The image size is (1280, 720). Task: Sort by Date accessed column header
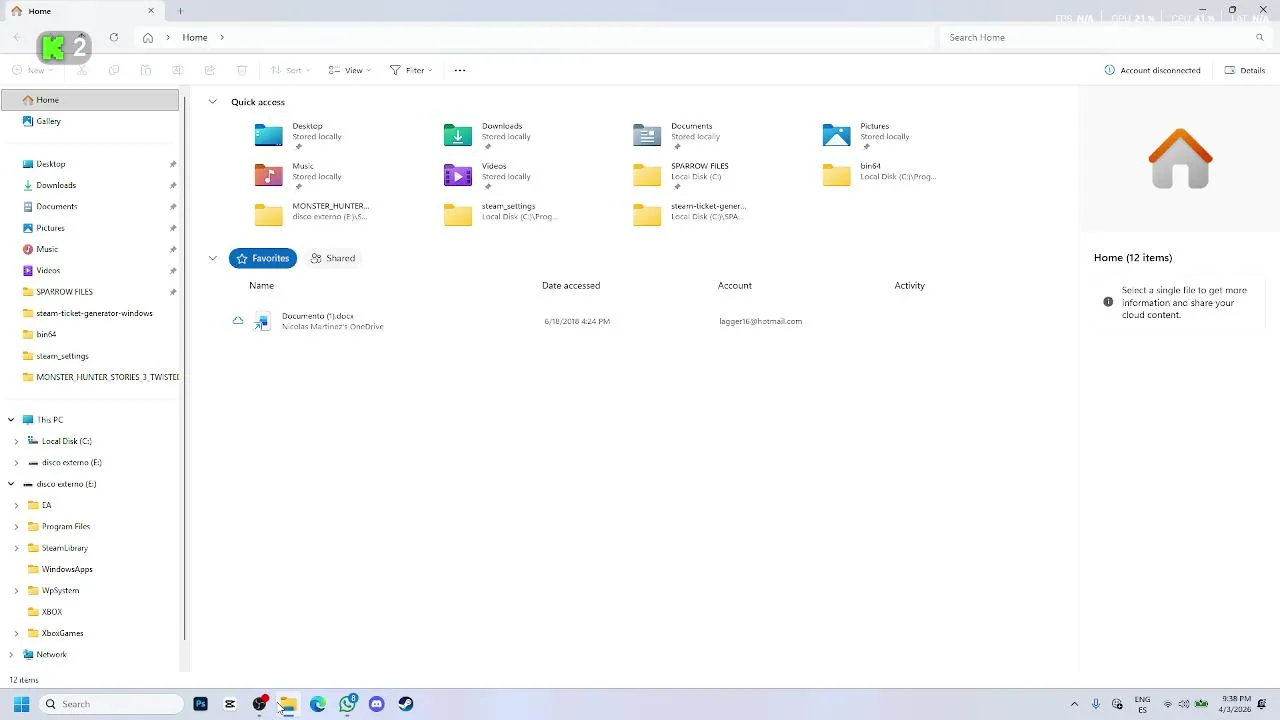coord(571,285)
